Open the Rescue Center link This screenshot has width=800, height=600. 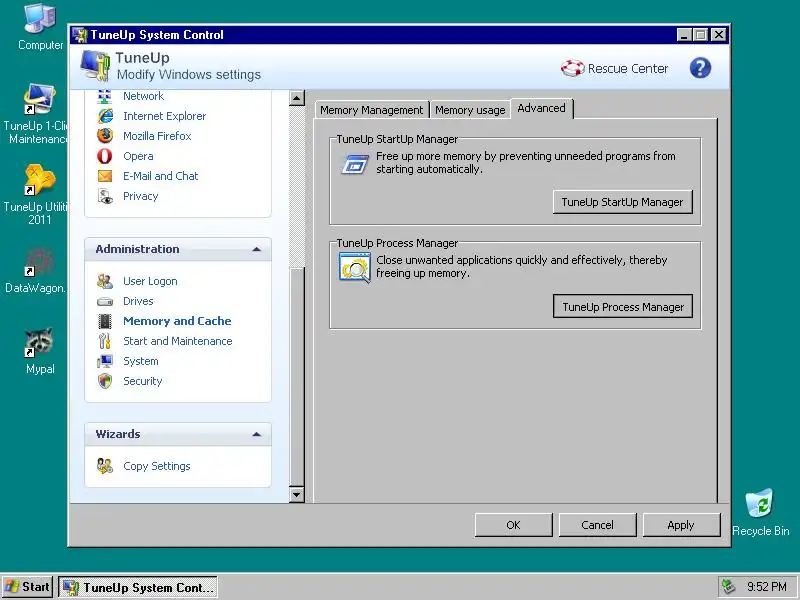tap(628, 68)
